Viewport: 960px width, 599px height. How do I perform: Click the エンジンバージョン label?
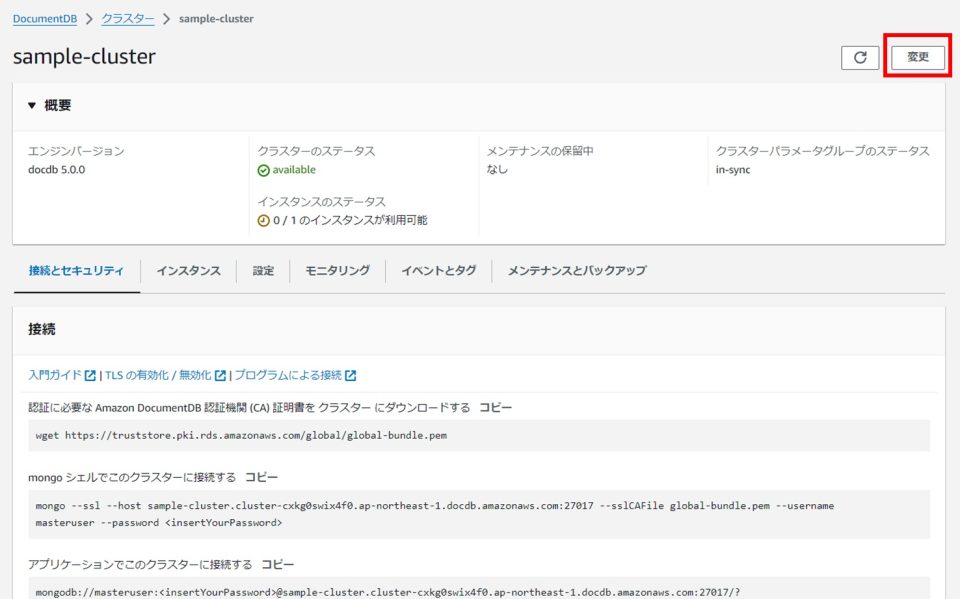[x=76, y=151]
